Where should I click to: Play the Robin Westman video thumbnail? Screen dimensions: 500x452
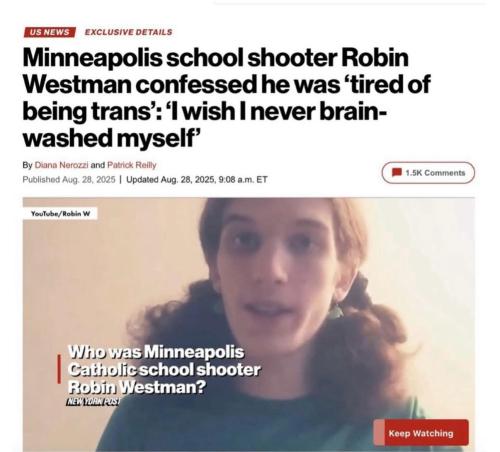click(x=249, y=324)
